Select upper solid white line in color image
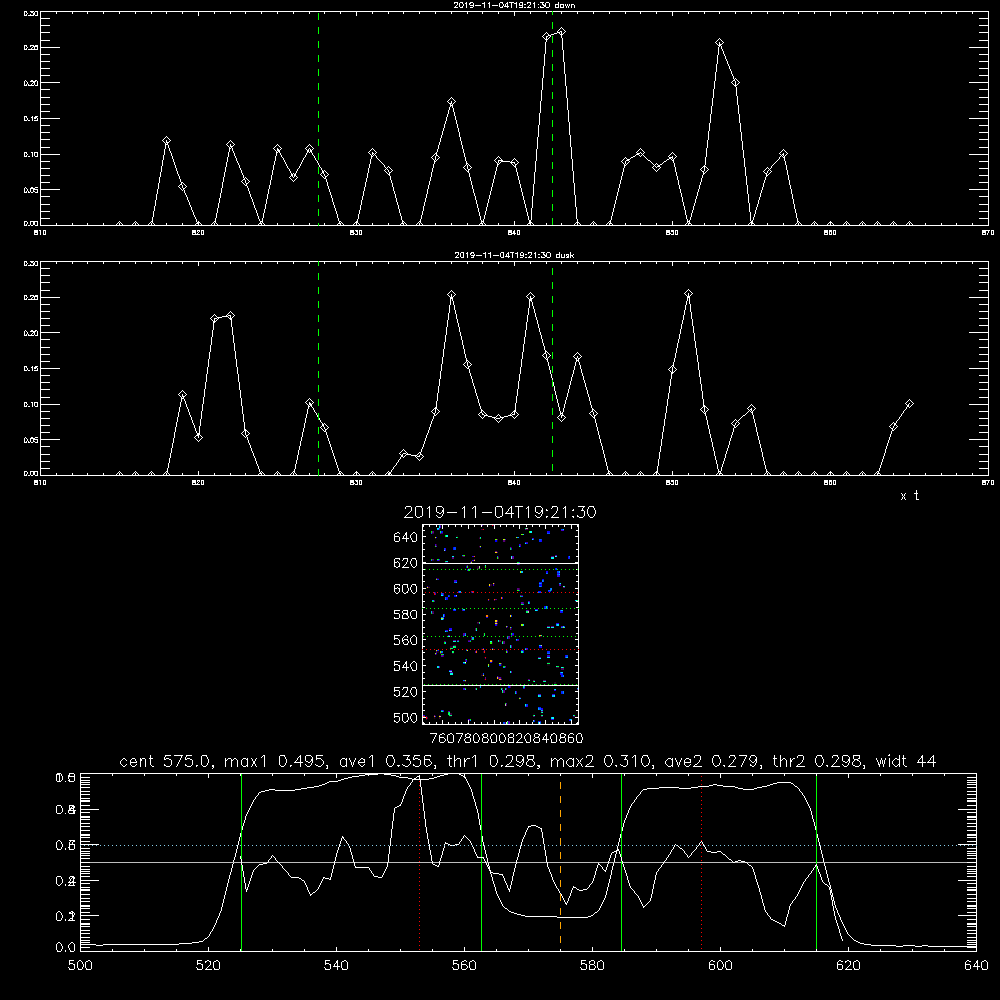The width and height of the screenshot is (1000, 1000). (x=501, y=563)
